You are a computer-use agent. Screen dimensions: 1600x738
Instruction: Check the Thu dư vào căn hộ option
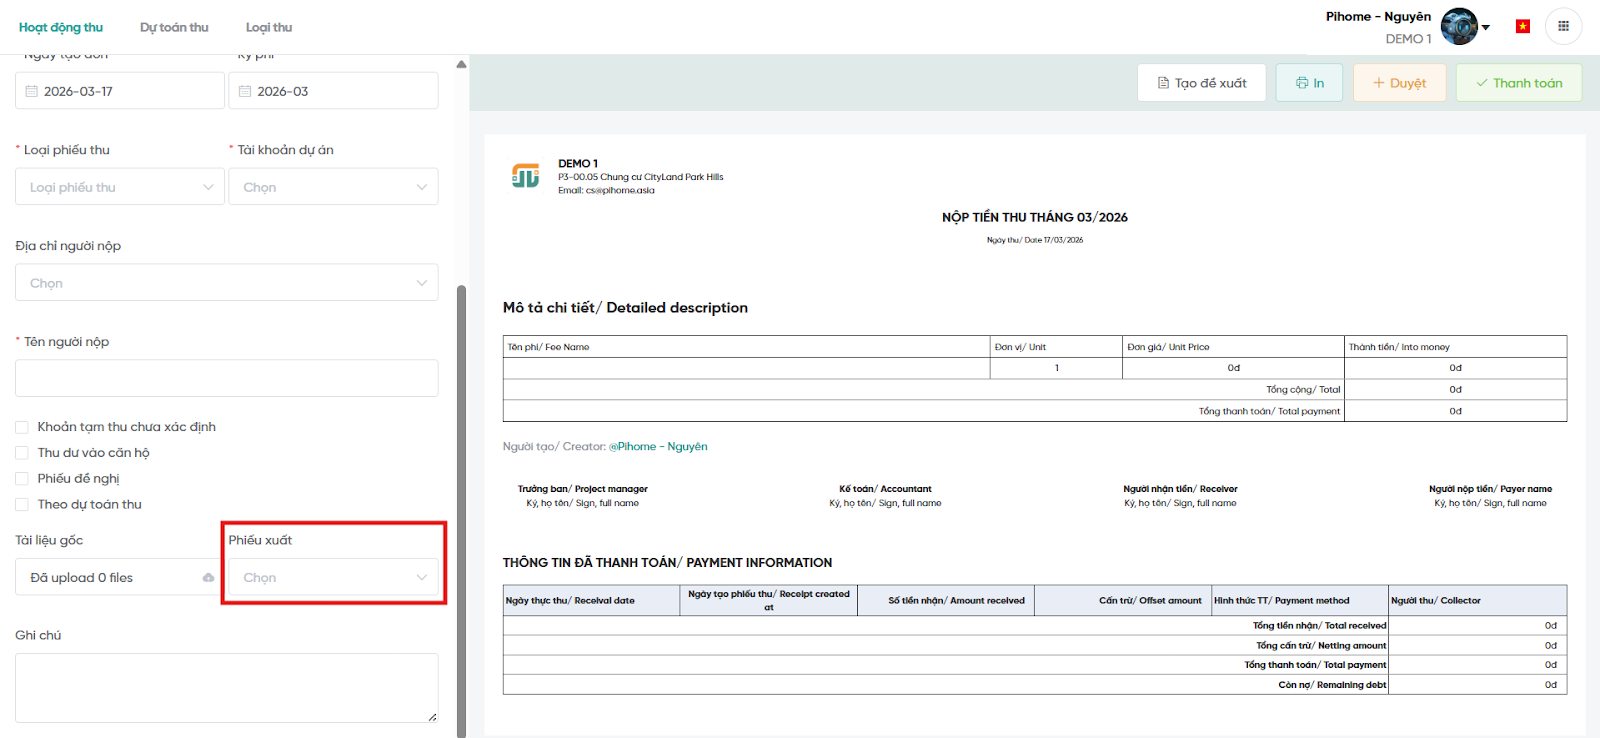pyautogui.click(x=22, y=453)
